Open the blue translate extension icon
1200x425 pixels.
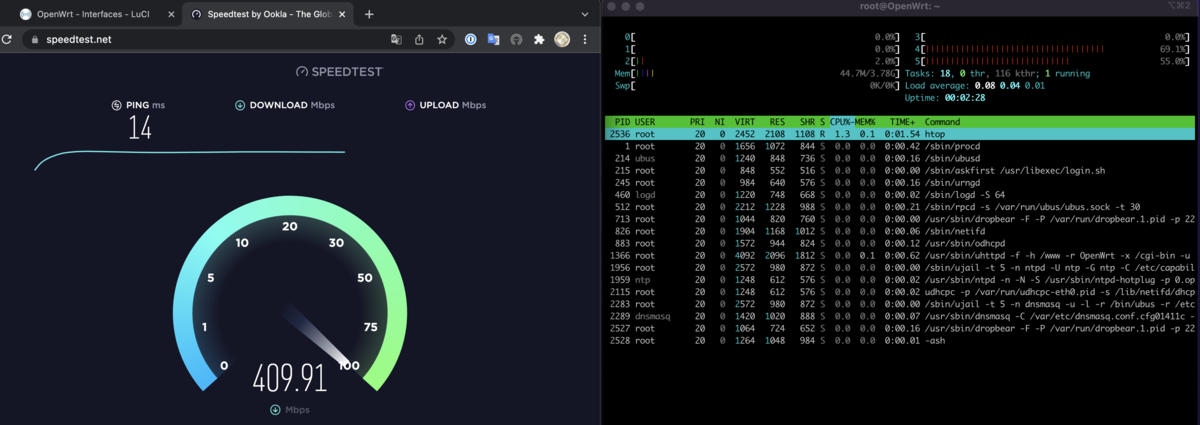pyautogui.click(x=494, y=40)
